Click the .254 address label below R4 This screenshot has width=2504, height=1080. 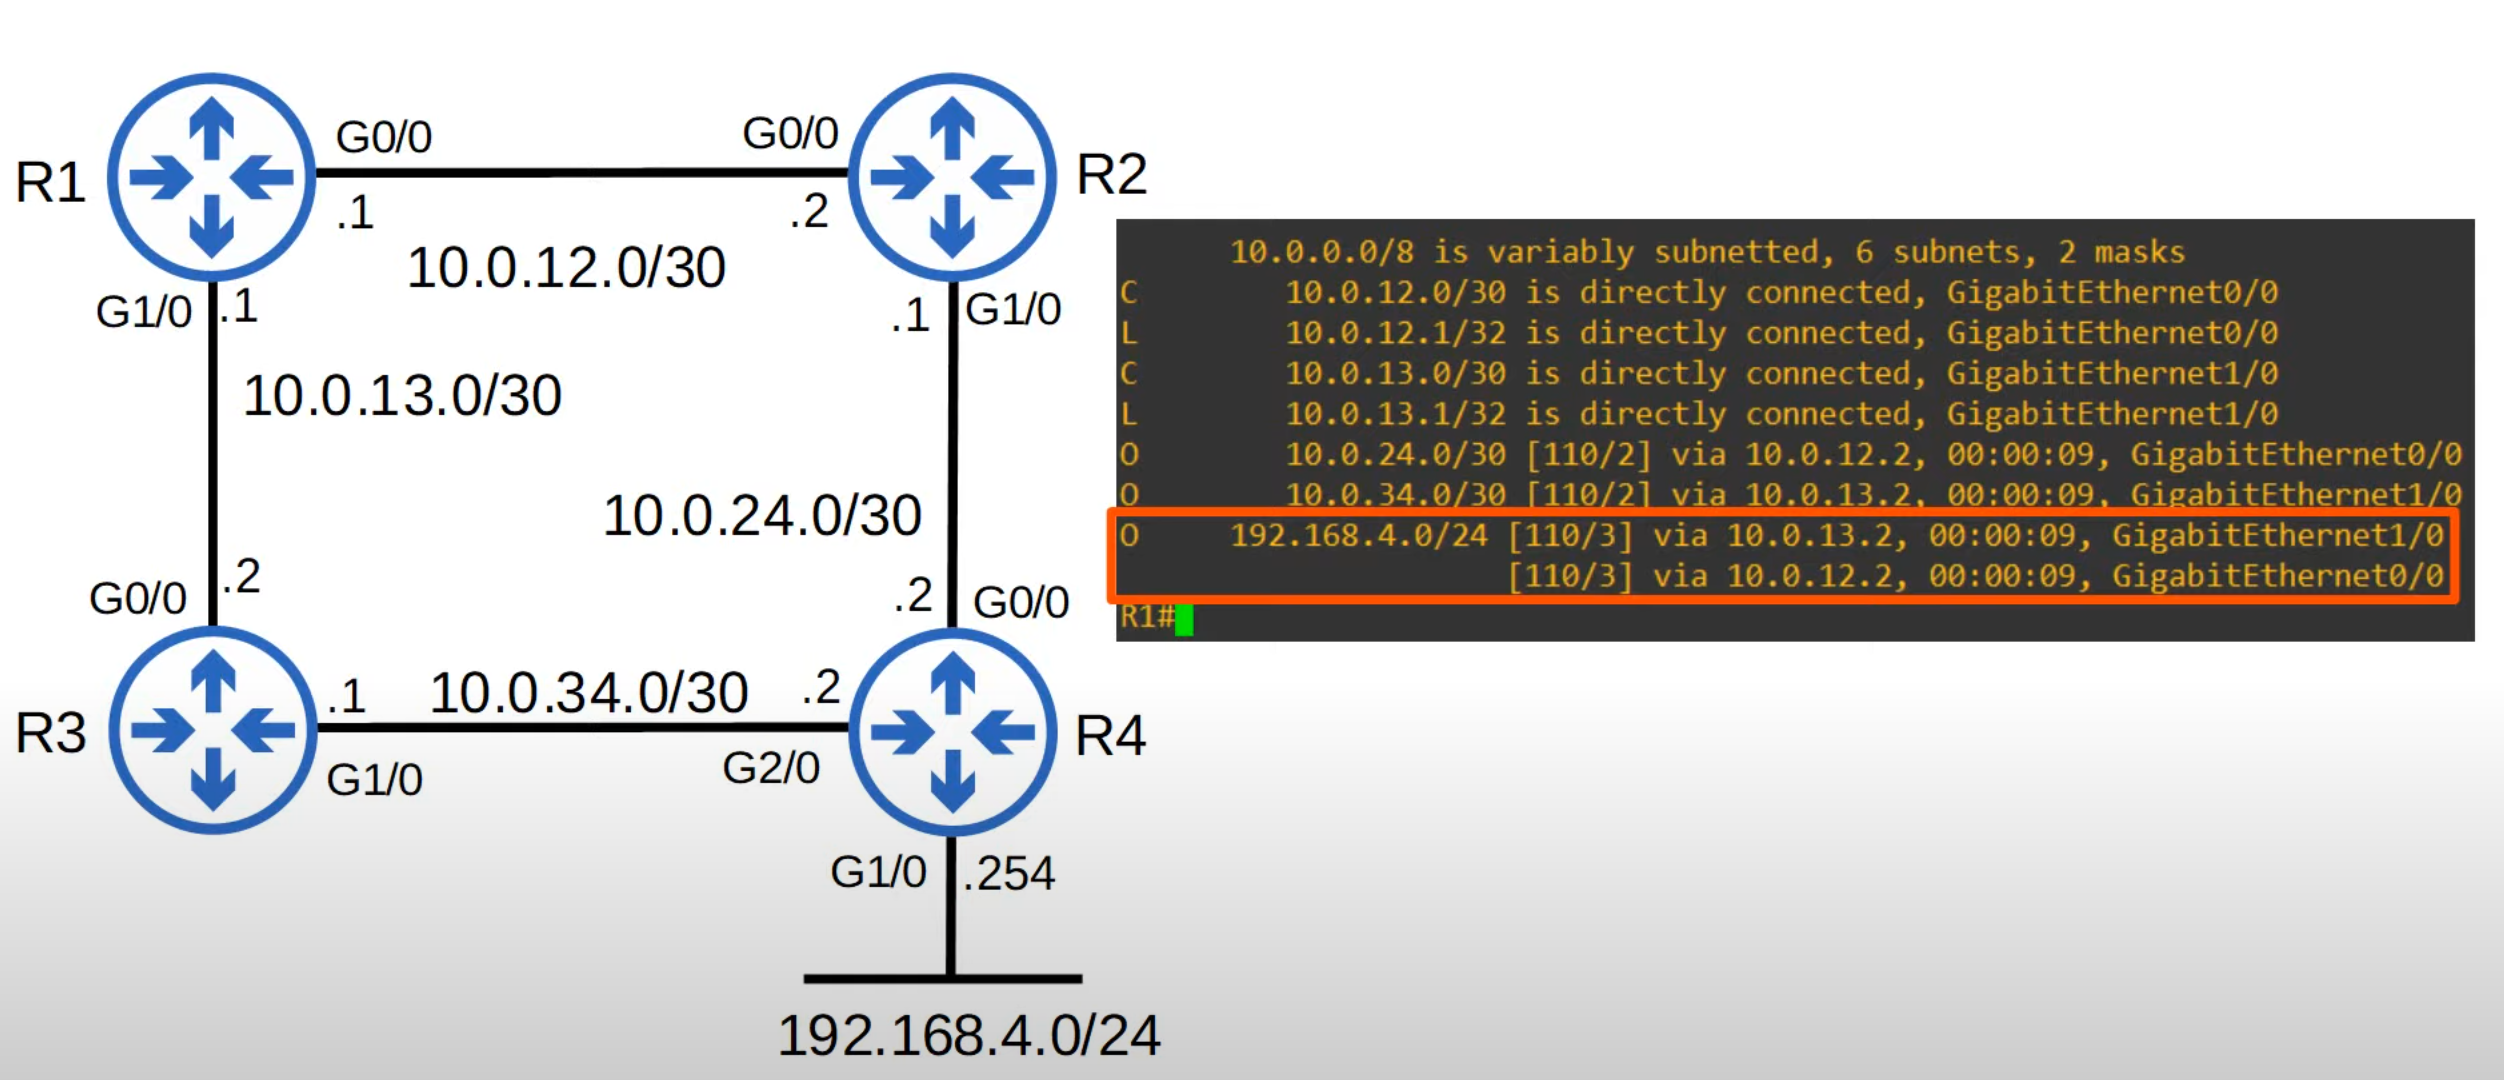click(x=1009, y=874)
